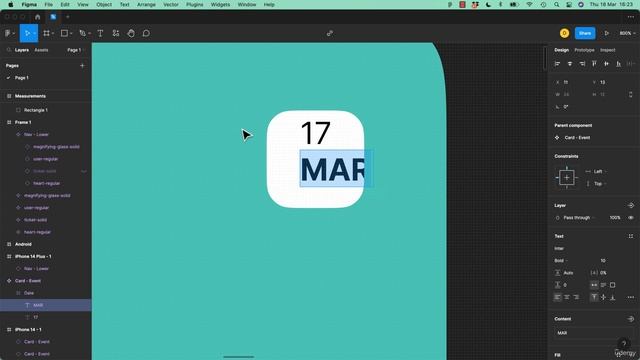The height and width of the screenshot is (360, 640).
Task: Toggle constrain proportions lock icon
Action: click(x=631, y=94)
